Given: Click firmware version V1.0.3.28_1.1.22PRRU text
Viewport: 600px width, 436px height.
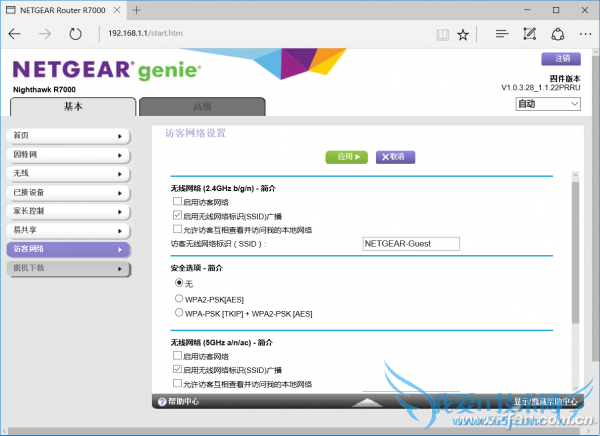Looking at the screenshot, I should coord(541,88).
